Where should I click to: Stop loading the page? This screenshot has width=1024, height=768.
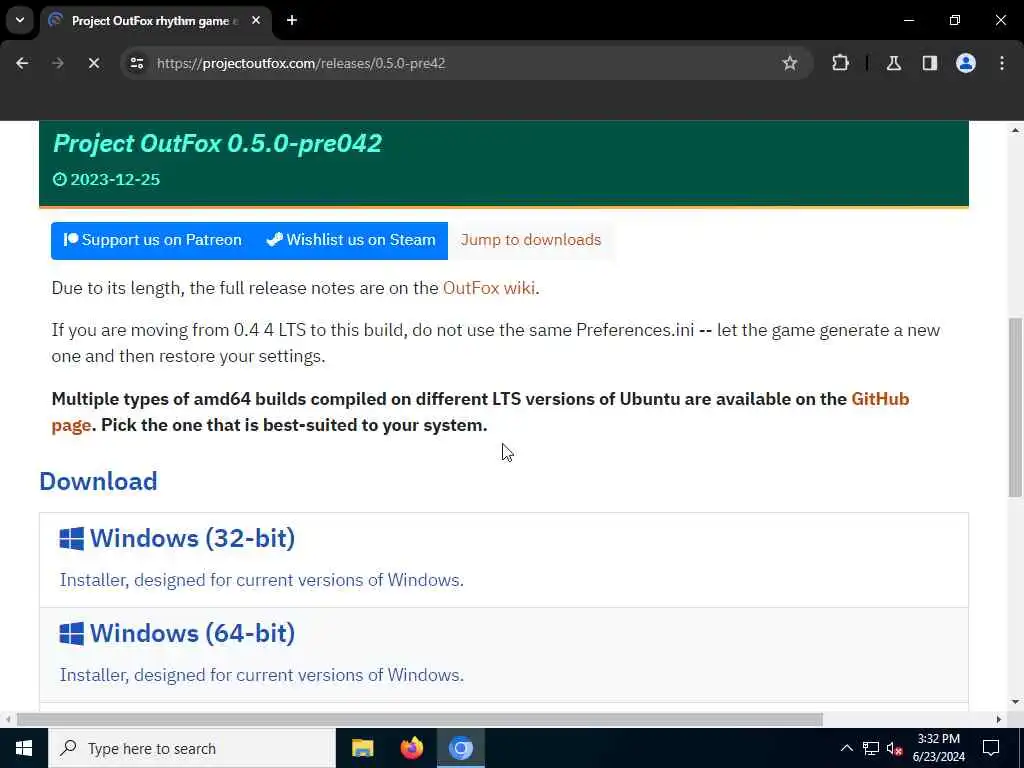pos(93,63)
